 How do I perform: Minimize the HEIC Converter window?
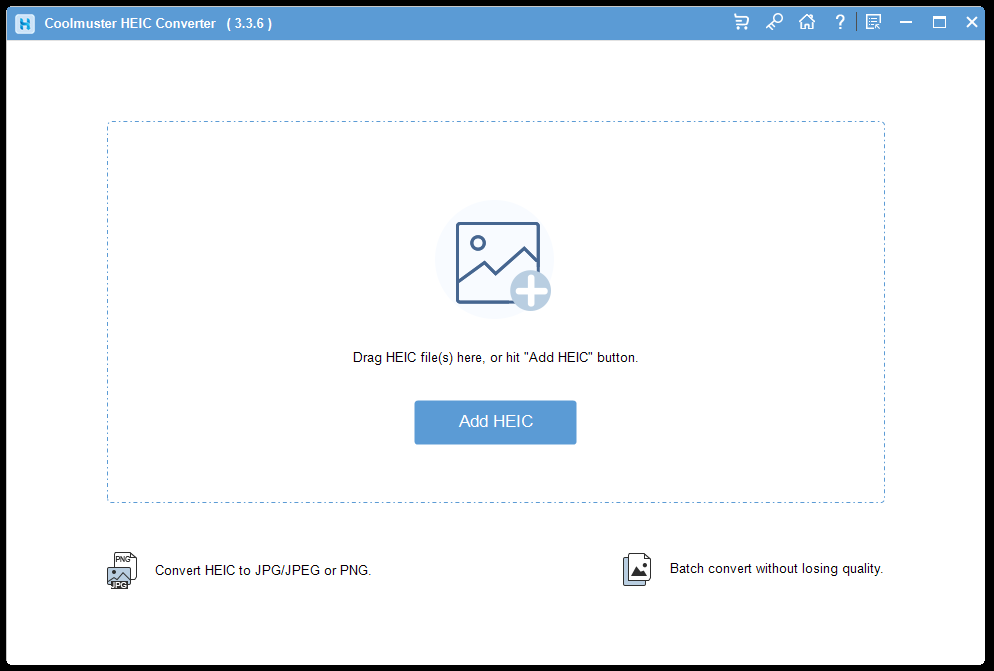(x=906, y=22)
